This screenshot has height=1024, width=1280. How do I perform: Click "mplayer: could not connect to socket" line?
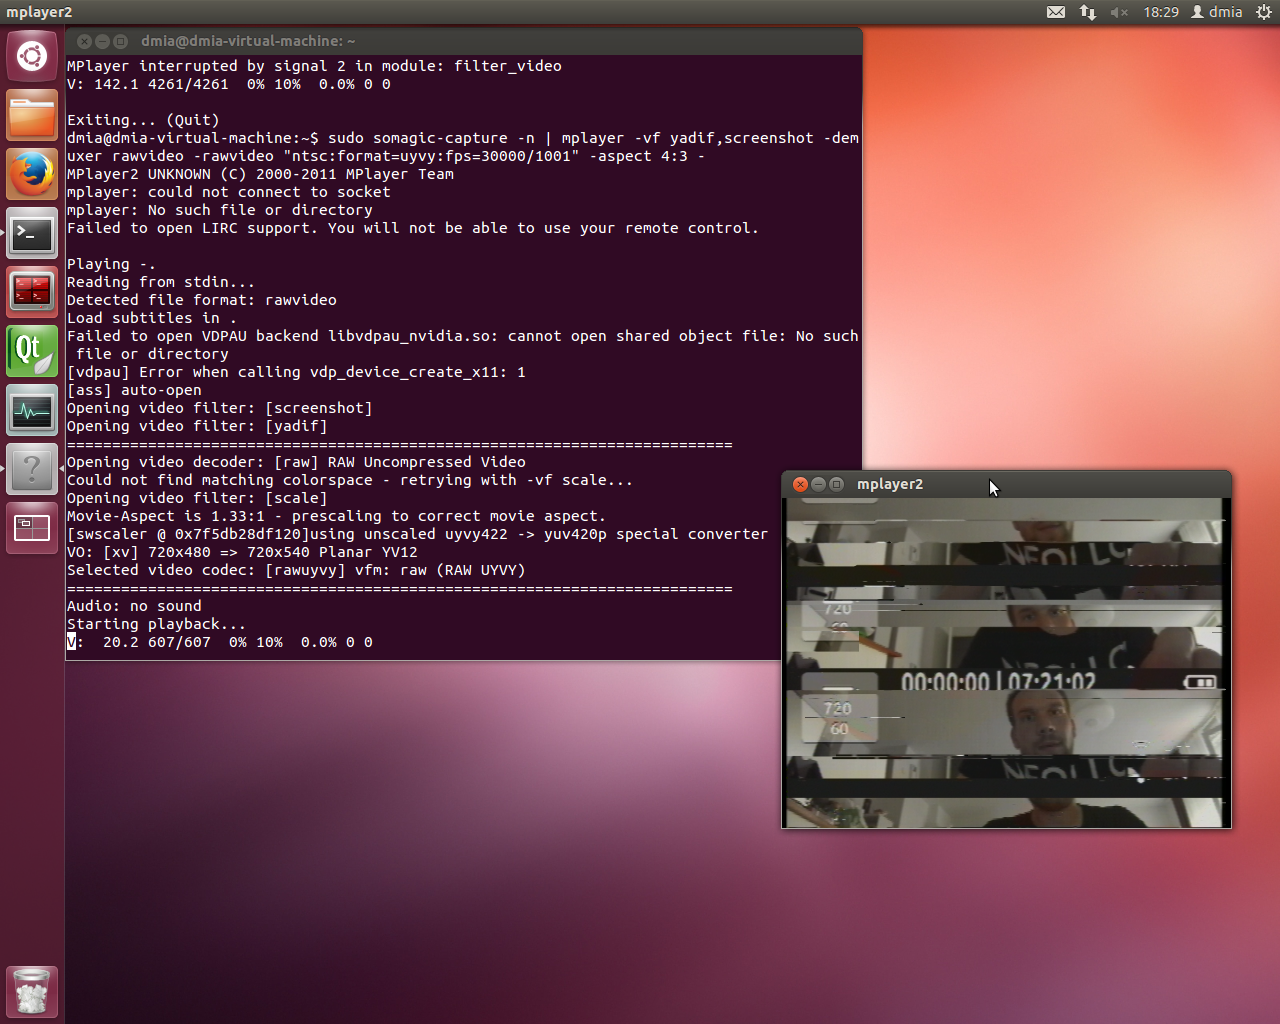(x=229, y=192)
